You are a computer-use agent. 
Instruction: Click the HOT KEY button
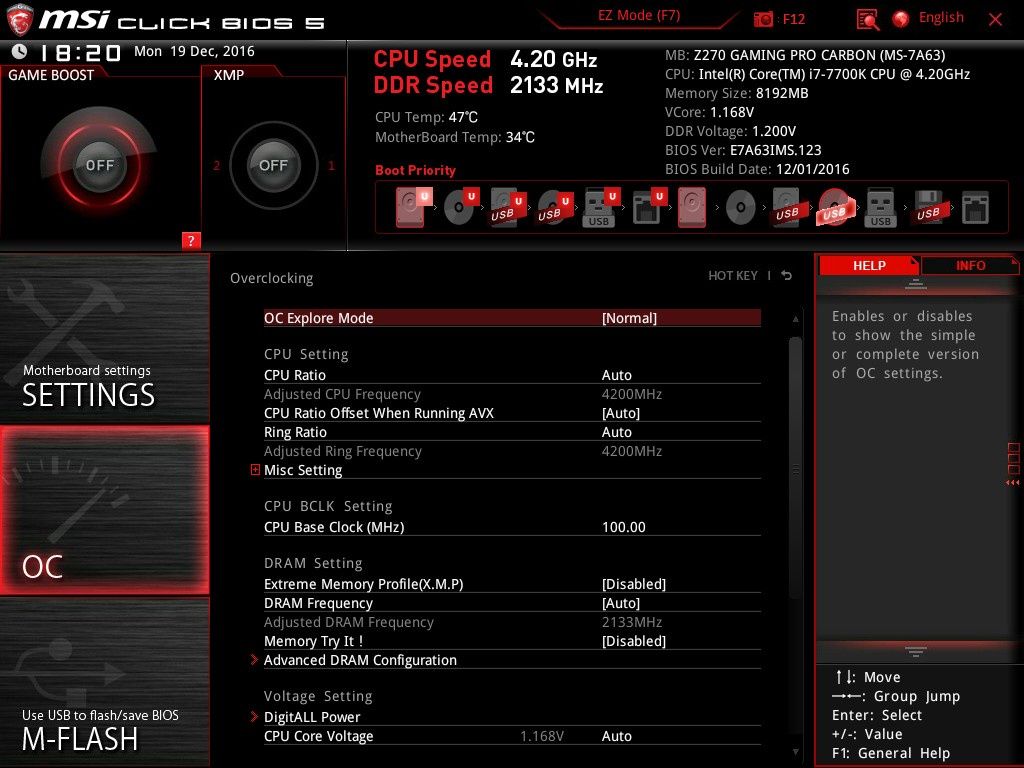click(733, 276)
